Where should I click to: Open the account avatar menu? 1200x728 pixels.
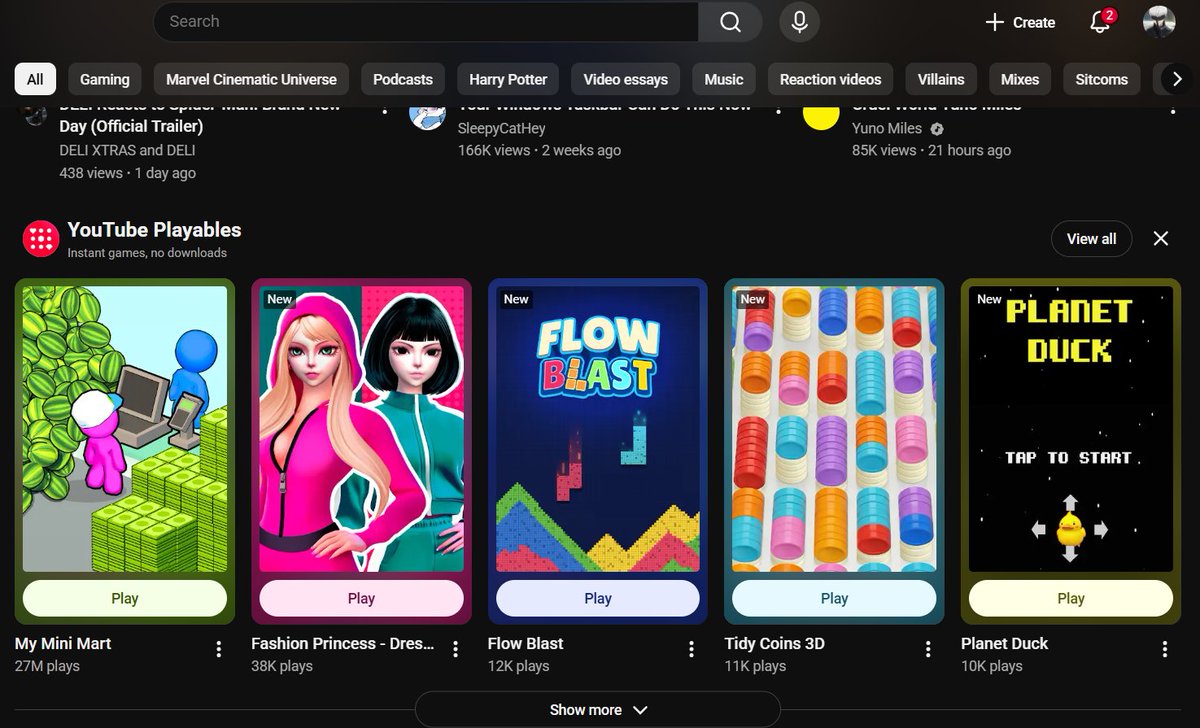(1159, 22)
